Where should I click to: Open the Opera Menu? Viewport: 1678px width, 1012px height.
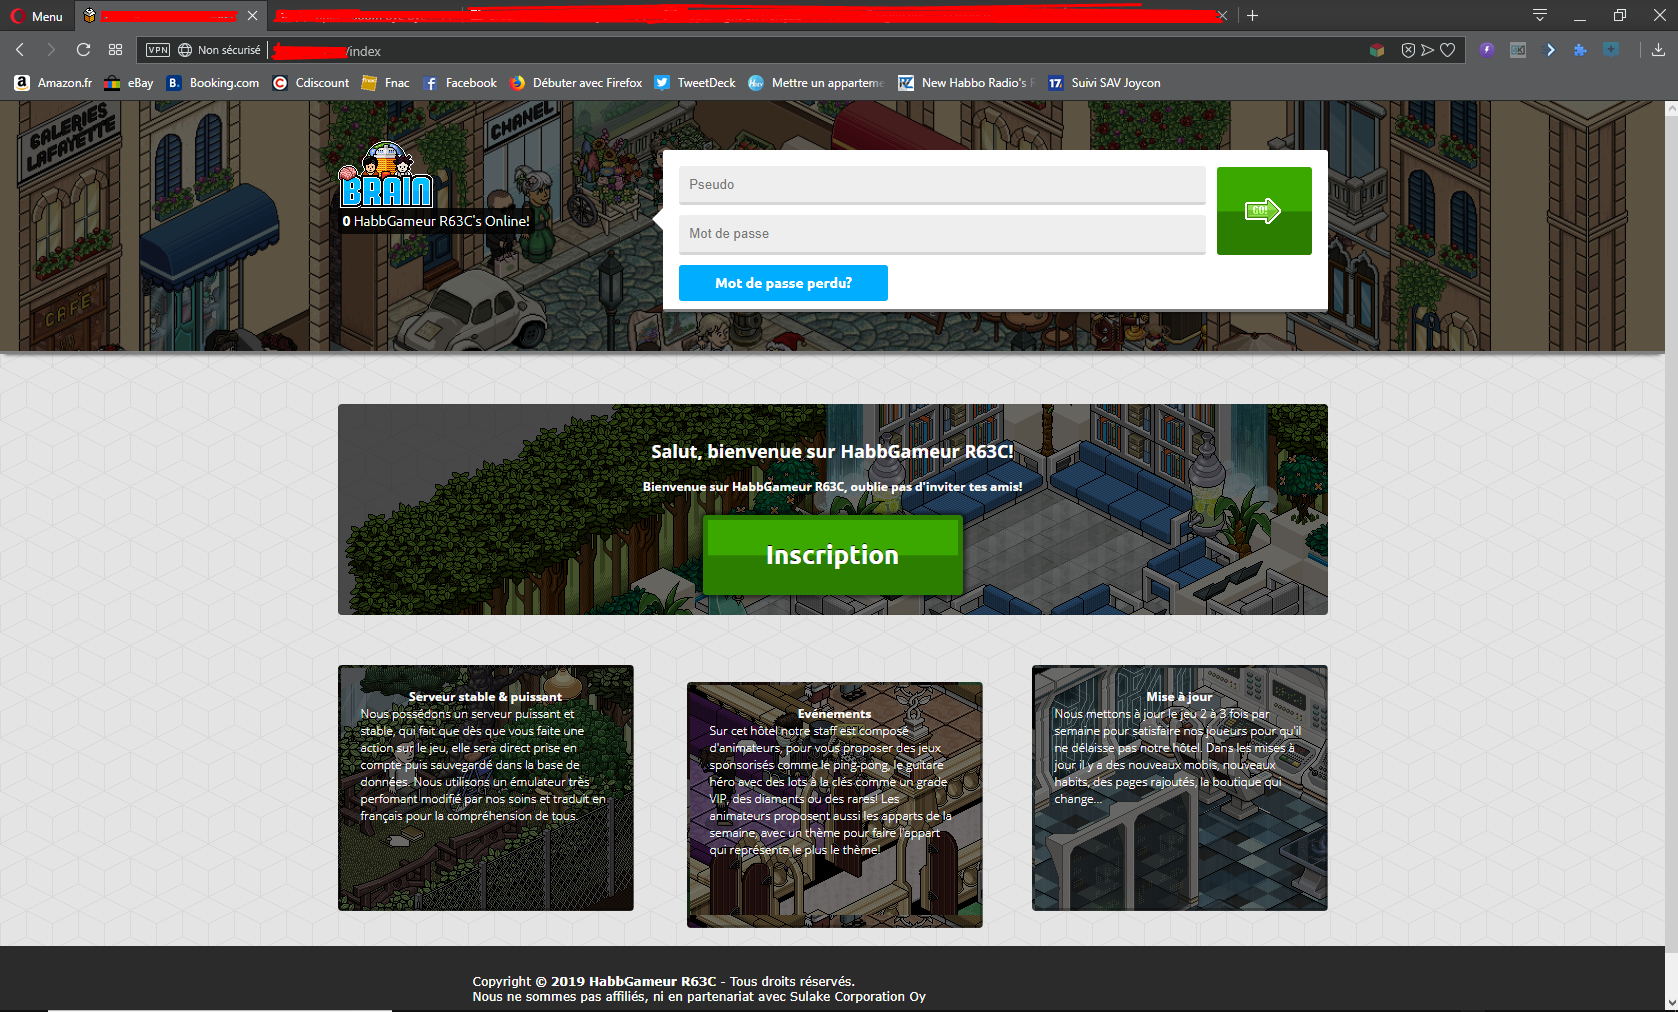(x=37, y=16)
